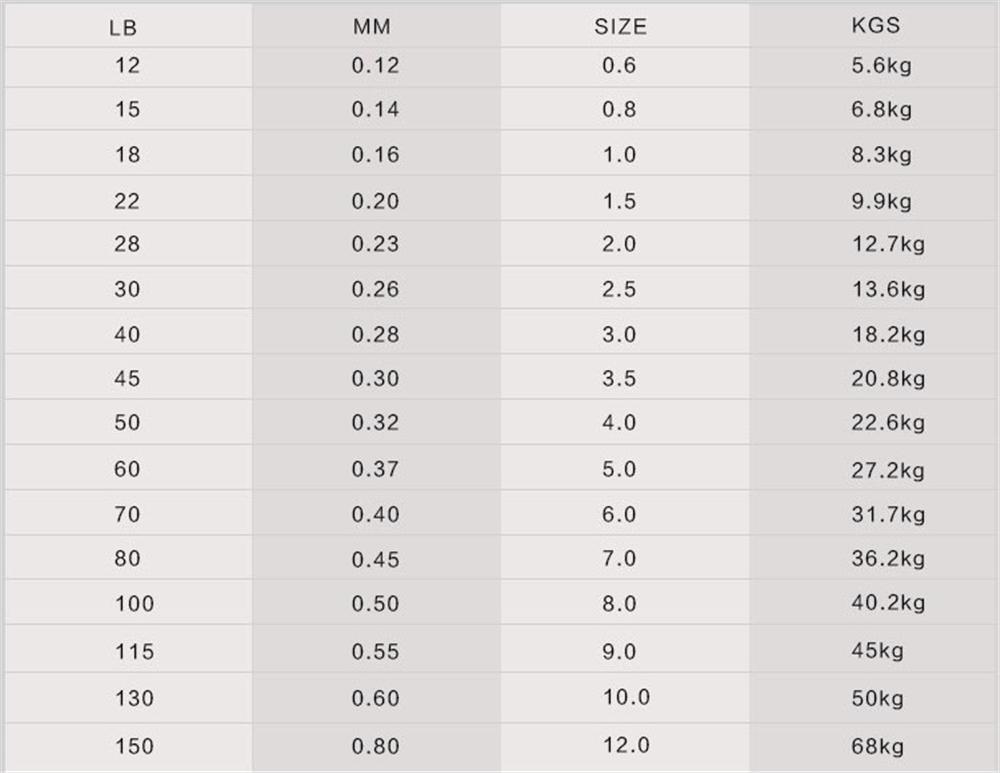This screenshot has width=1000, height=773.
Task: Select the 115 value in LB column
Action: 134,652
